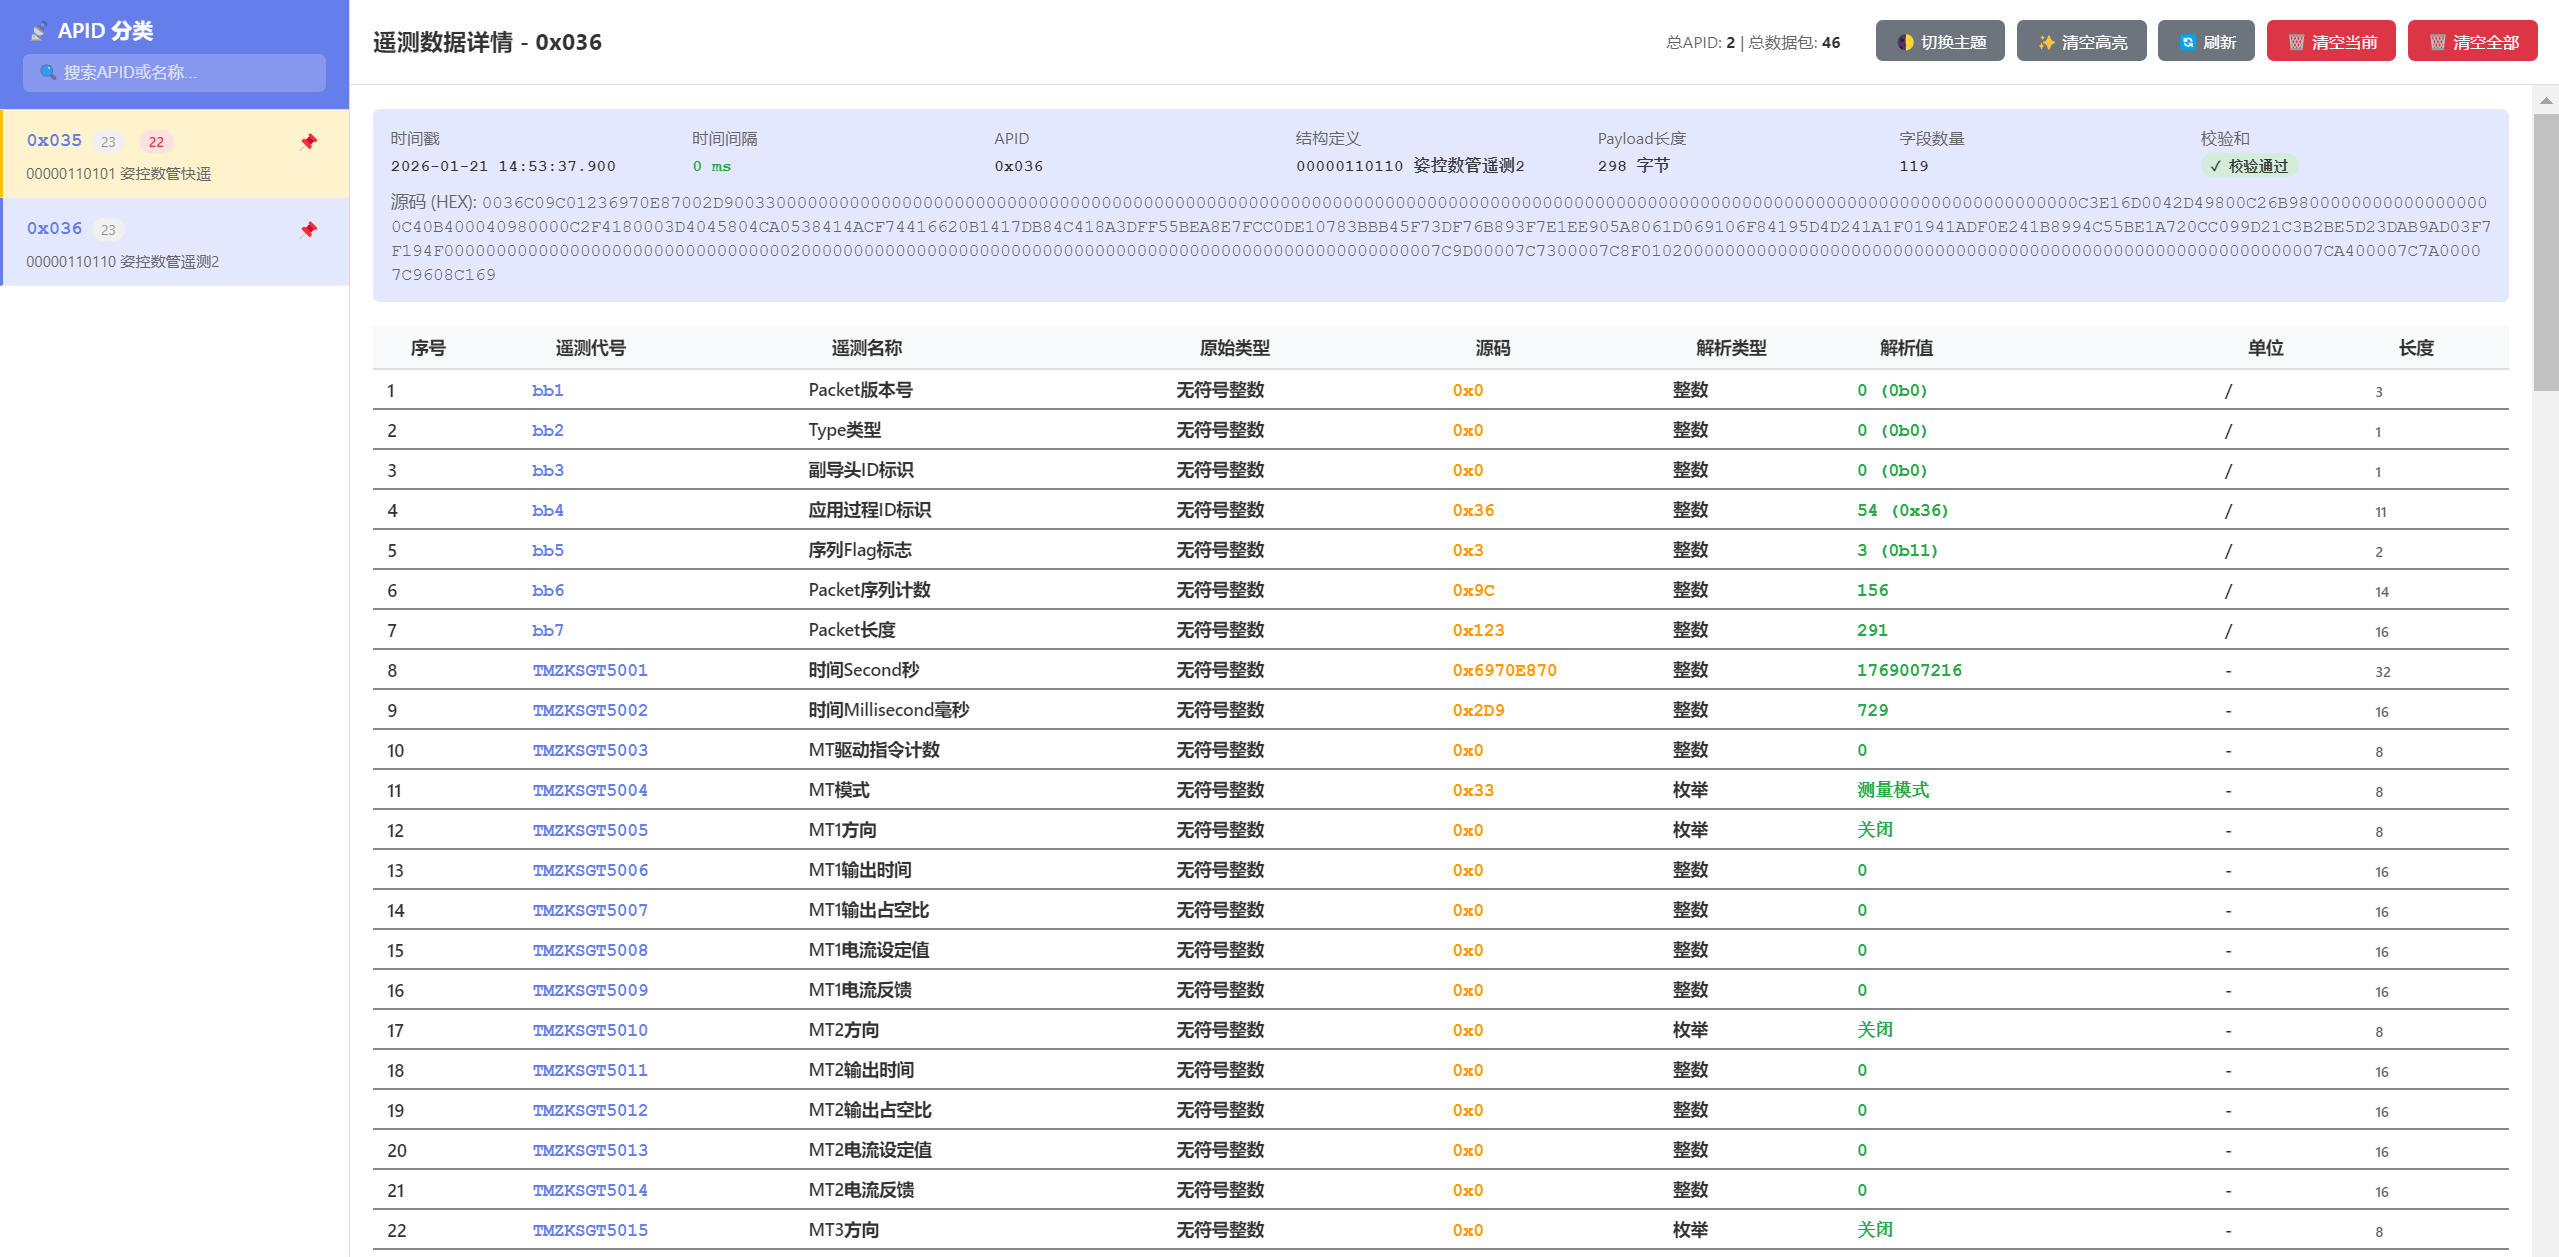The image size is (2559, 1257).
Task: Click the 解析值 column header
Action: pyautogui.click(x=1905, y=348)
